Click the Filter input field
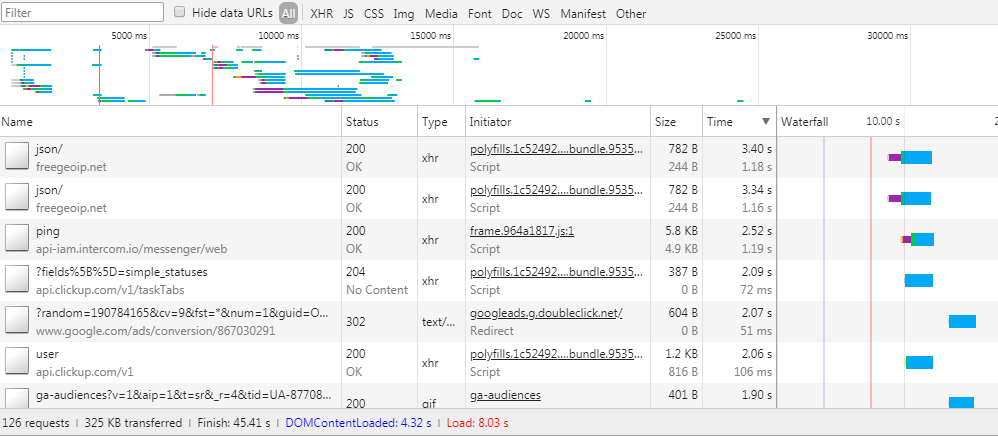Image resolution: width=998 pixels, height=436 pixels. [83, 12]
